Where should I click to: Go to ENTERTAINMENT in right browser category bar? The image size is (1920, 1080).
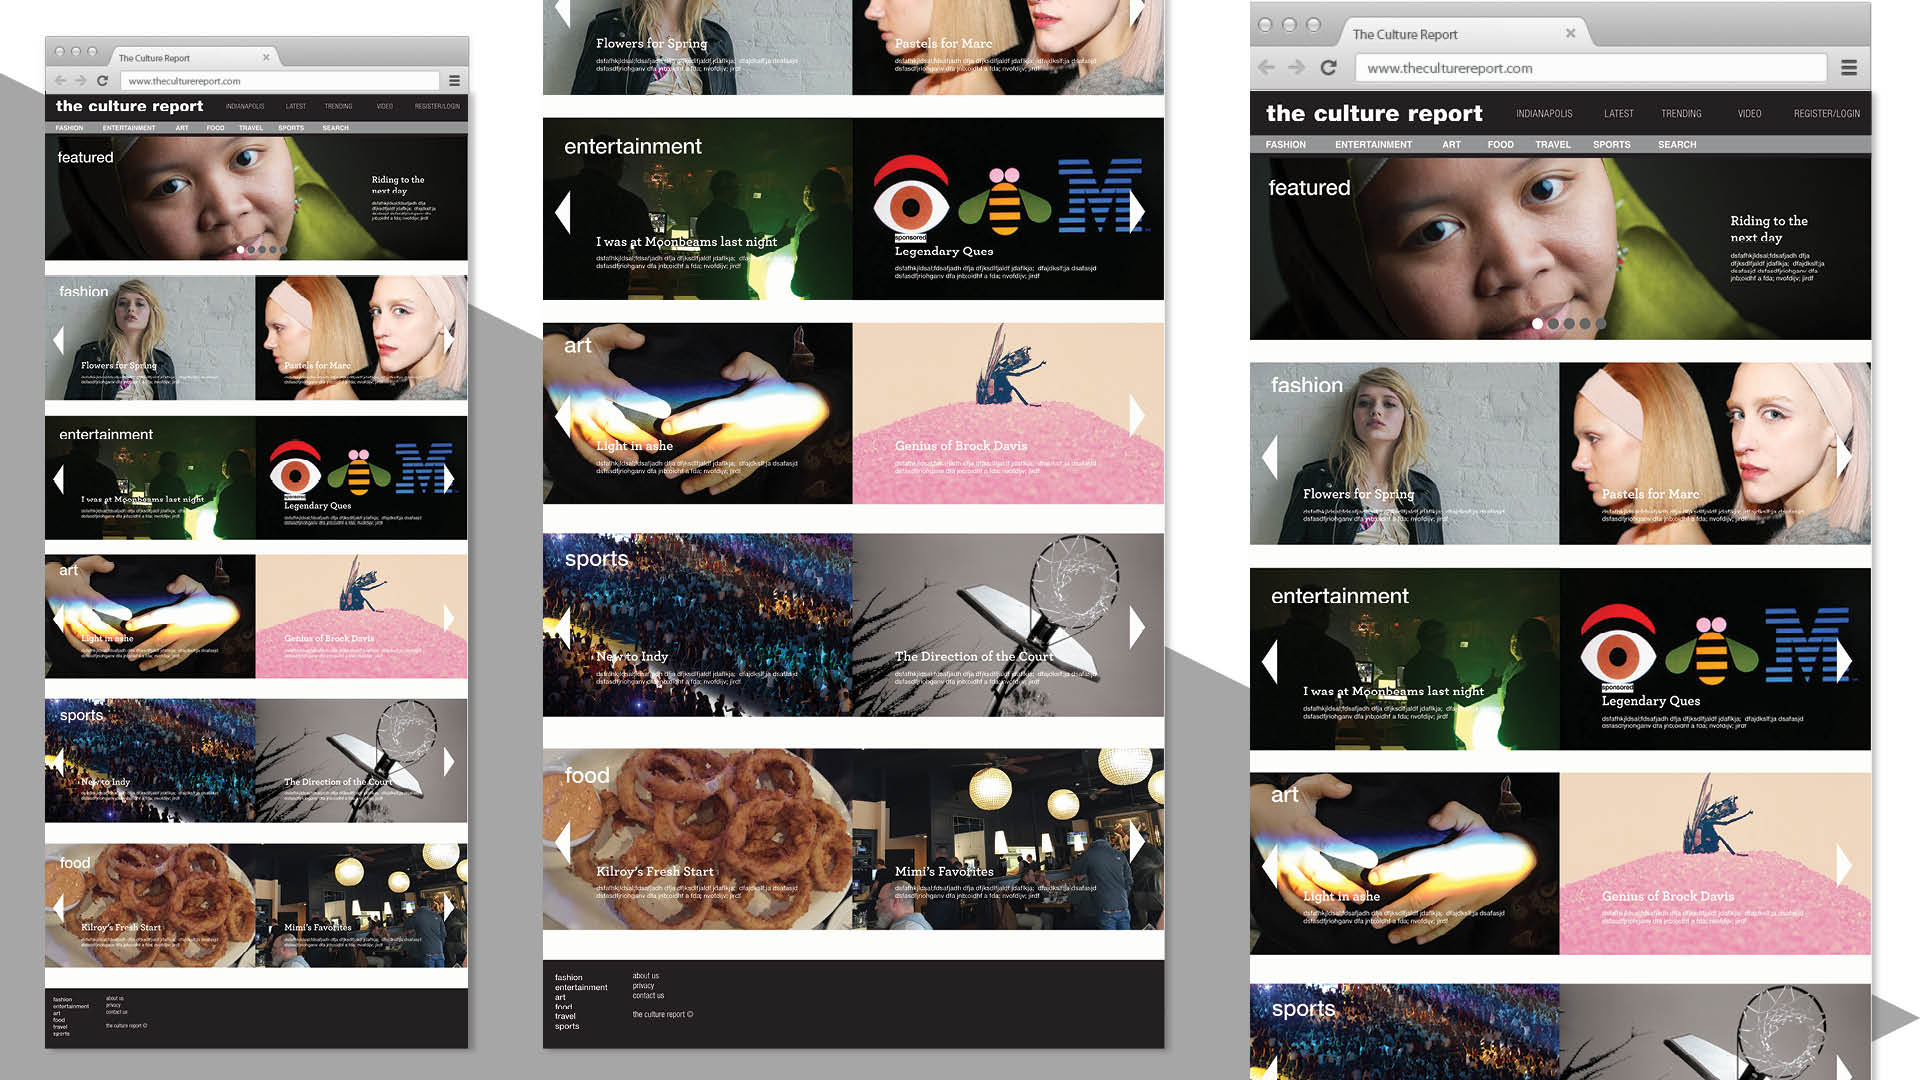click(1373, 145)
